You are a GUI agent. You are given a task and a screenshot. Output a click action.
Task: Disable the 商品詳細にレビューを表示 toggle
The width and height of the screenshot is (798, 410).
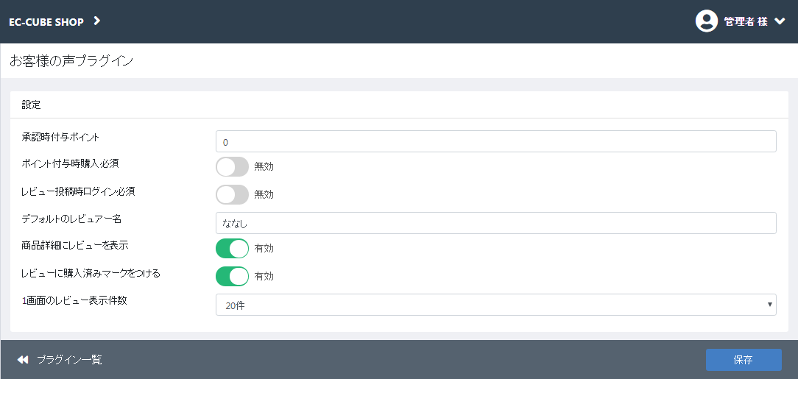(x=232, y=248)
